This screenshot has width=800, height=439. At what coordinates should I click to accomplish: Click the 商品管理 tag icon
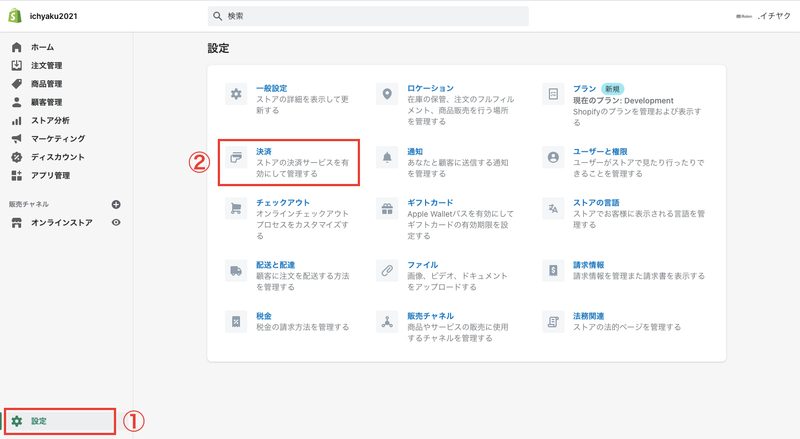pyautogui.click(x=16, y=84)
